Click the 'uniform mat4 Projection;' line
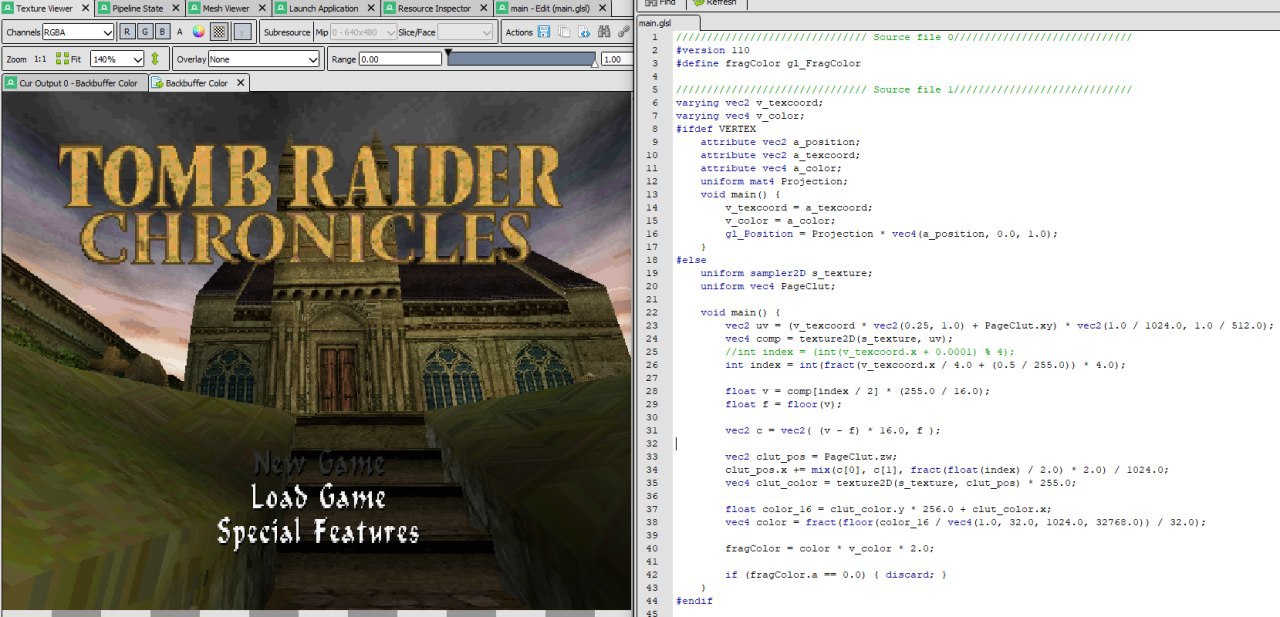Viewport: 1280px width, 617px height. click(x=774, y=181)
